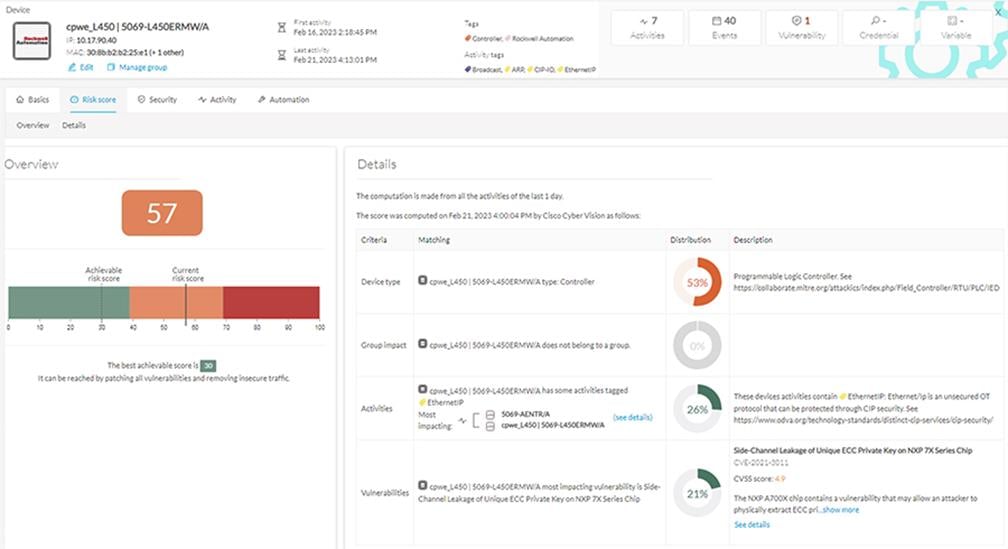Click the 26% activities distribution donut
Image resolution: width=1008 pixels, height=549 pixels.
point(698,409)
